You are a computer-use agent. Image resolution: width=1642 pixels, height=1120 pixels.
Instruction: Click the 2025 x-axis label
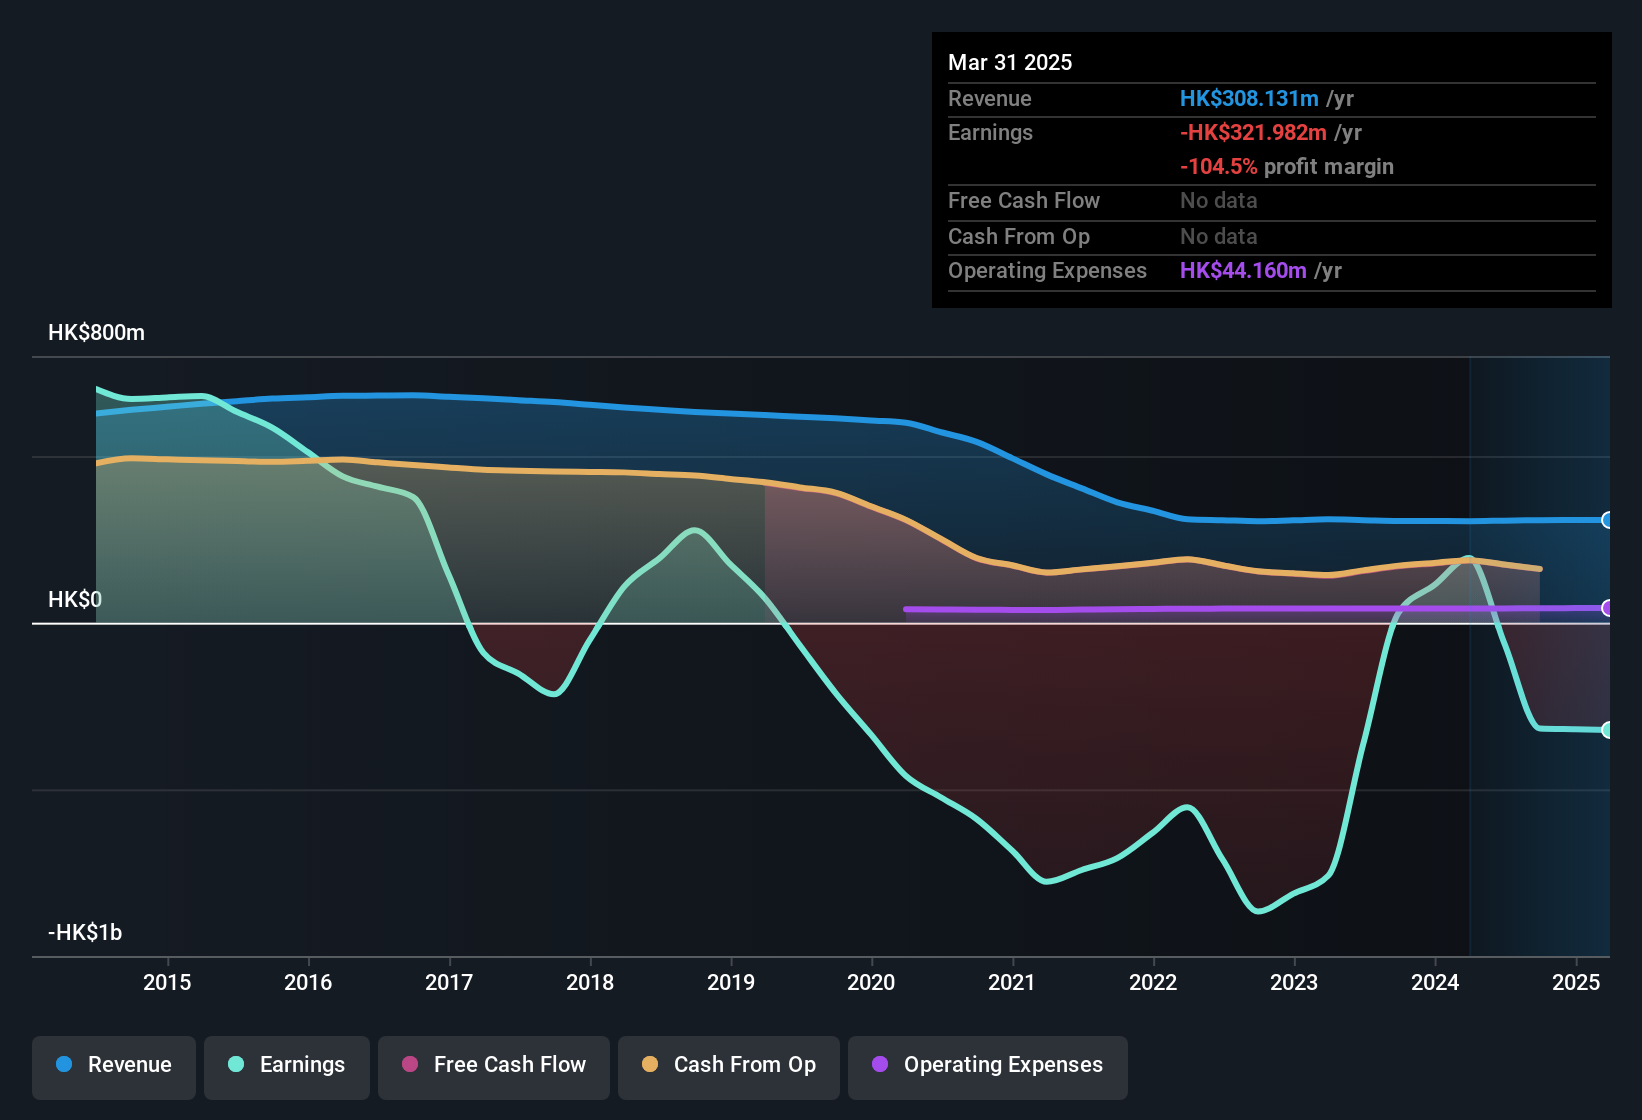click(x=1576, y=983)
